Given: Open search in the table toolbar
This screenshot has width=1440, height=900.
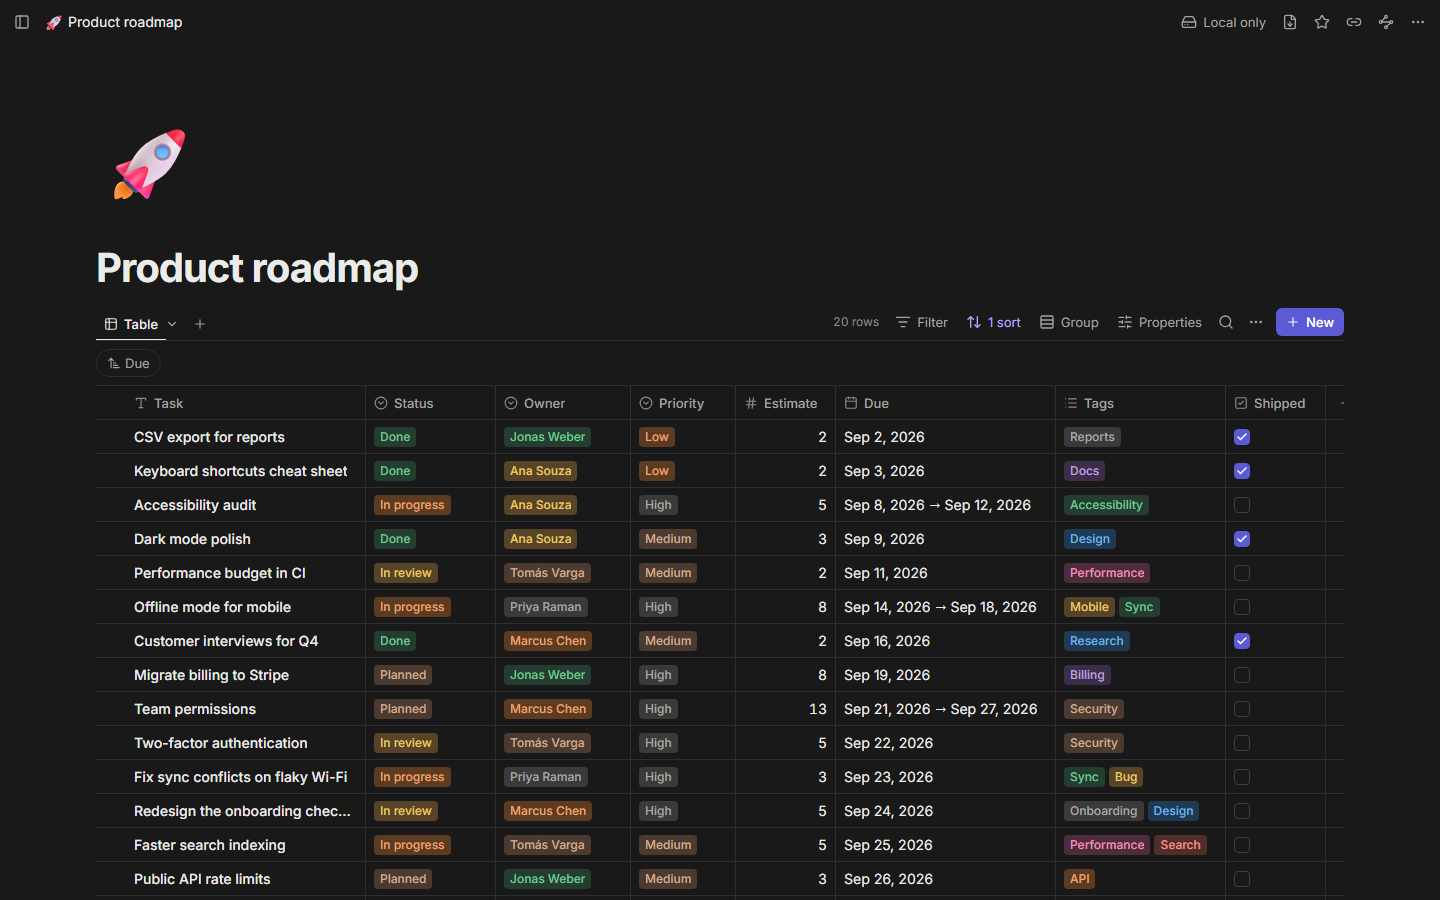Looking at the screenshot, I should 1226,322.
